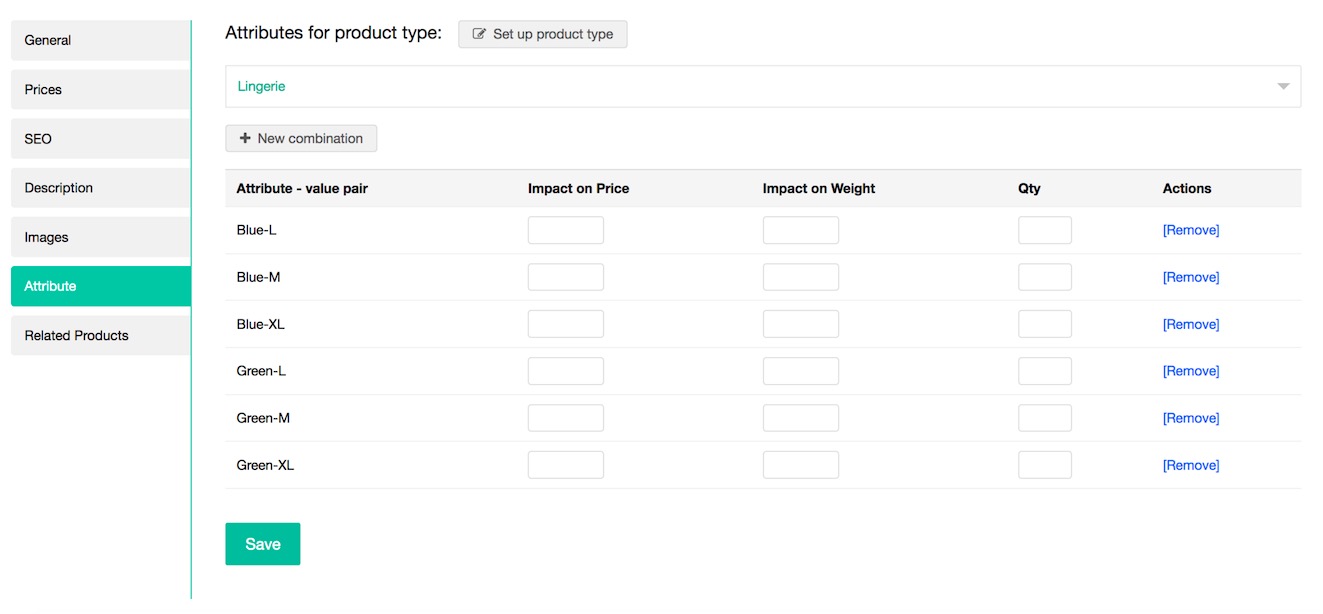Open the Images tab
Viewport: 1323px width, 614px height.
(100, 238)
